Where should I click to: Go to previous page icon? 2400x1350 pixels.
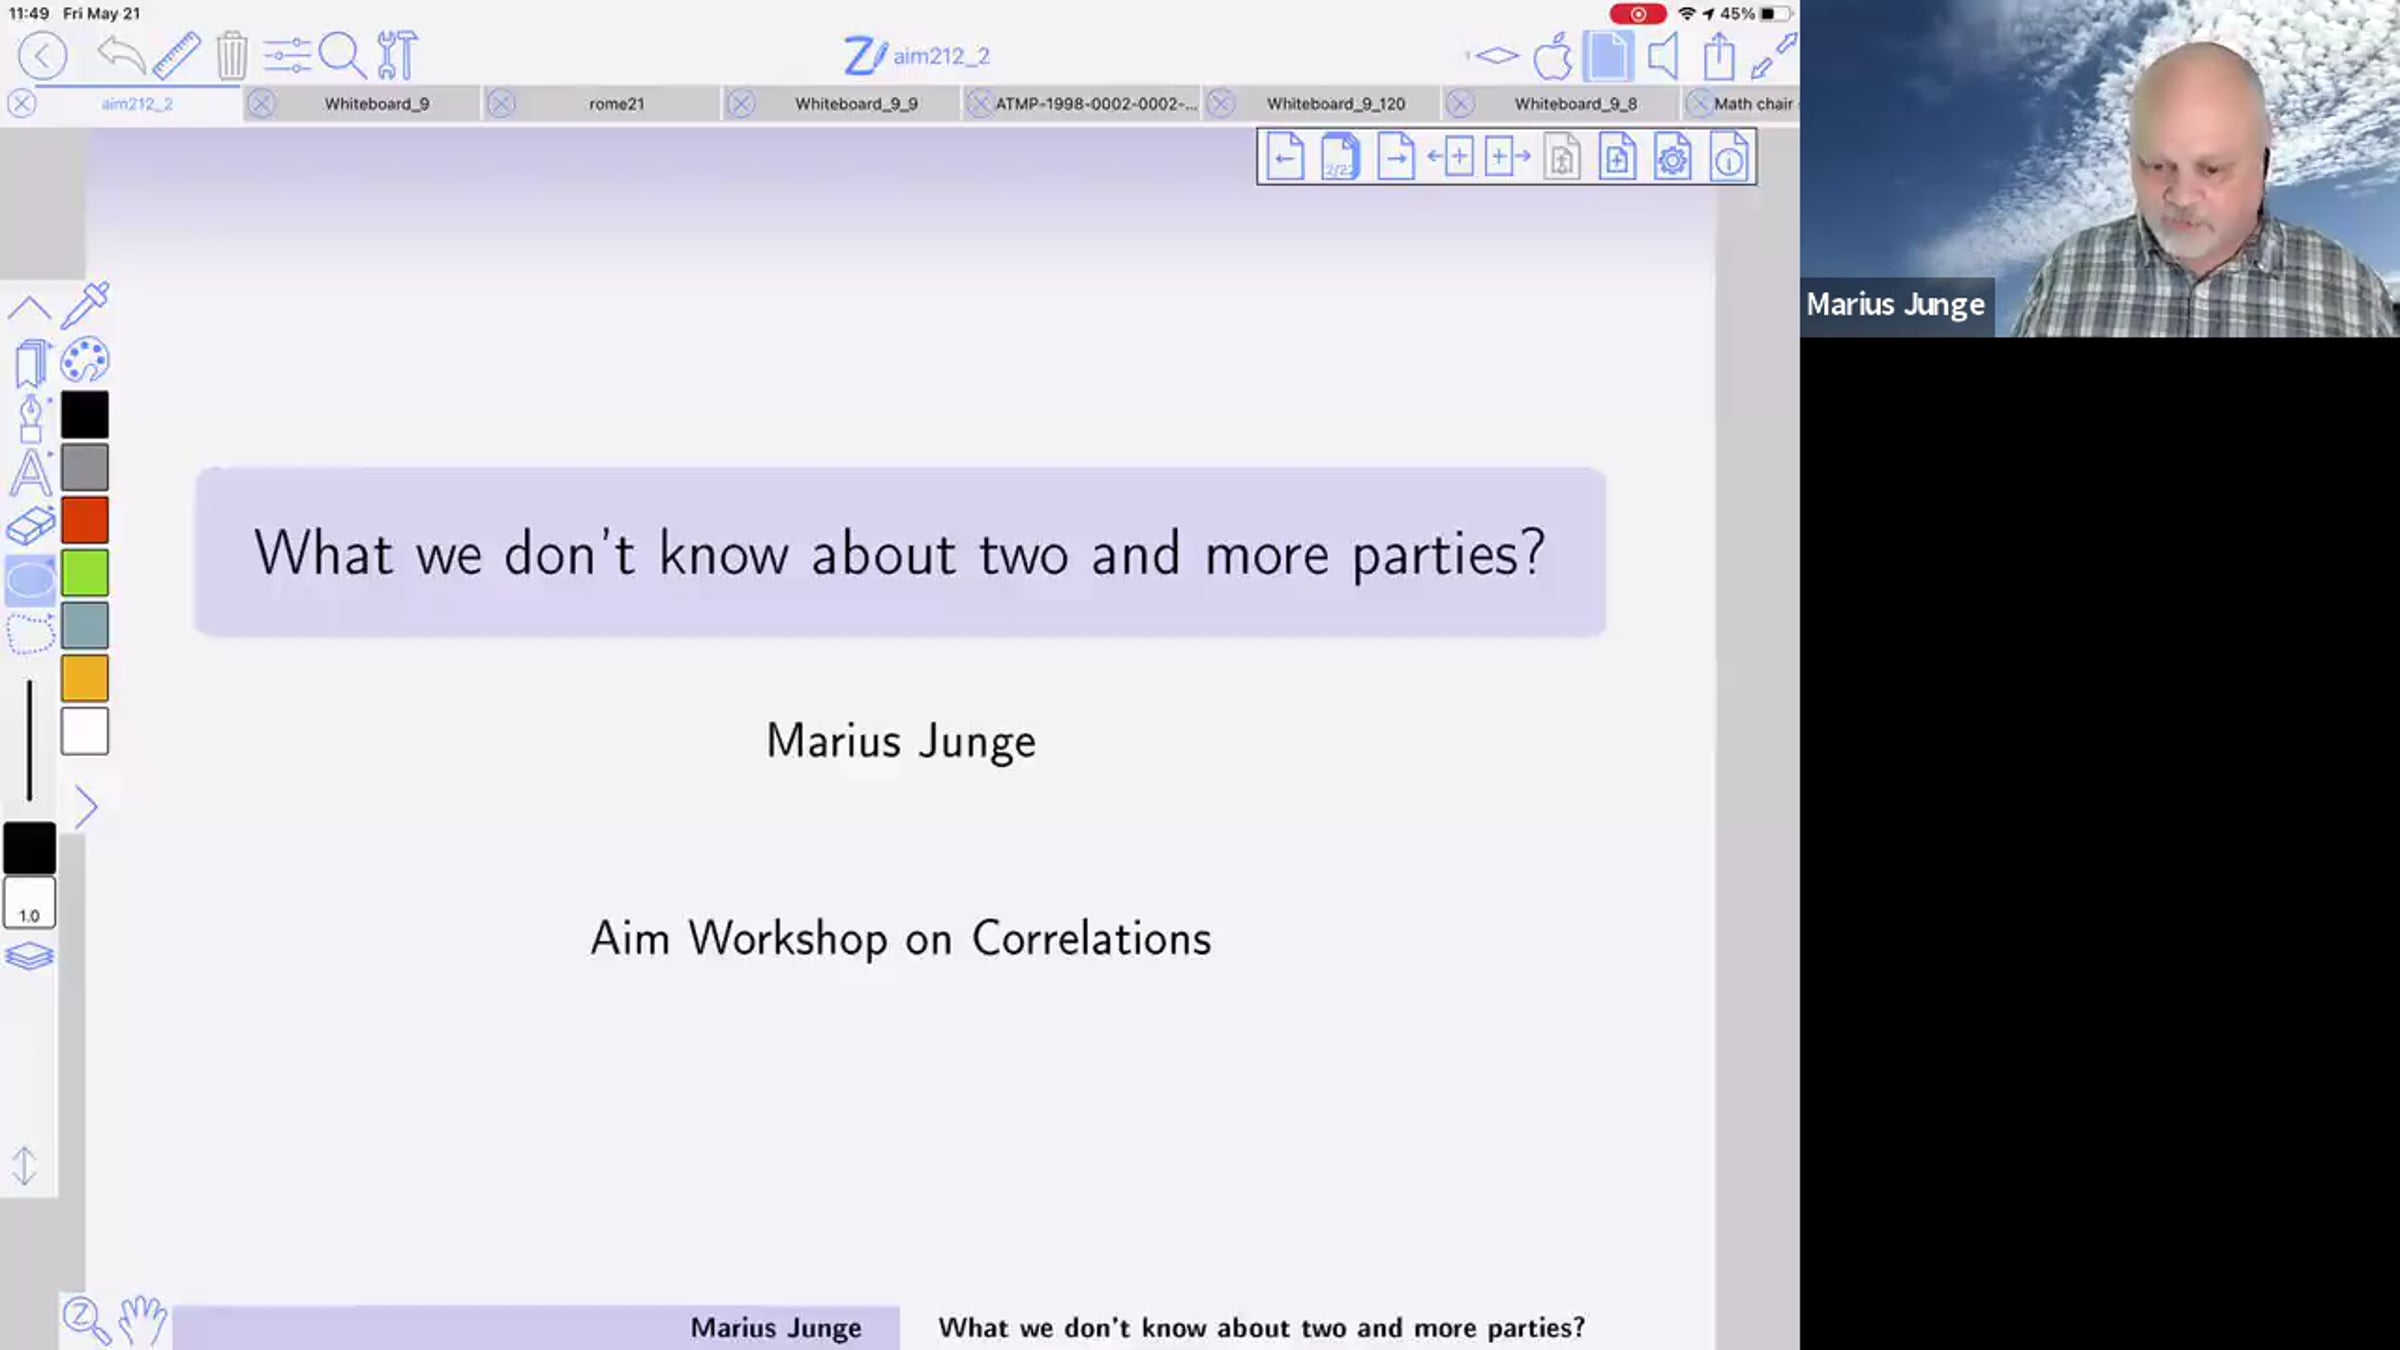pos(1285,158)
